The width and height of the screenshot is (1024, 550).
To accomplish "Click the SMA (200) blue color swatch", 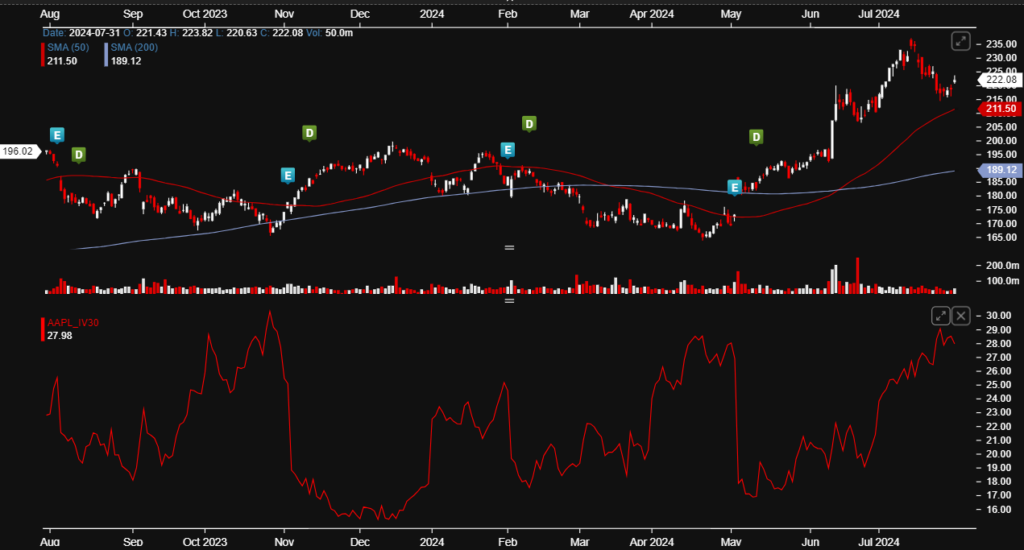I will click(106, 54).
